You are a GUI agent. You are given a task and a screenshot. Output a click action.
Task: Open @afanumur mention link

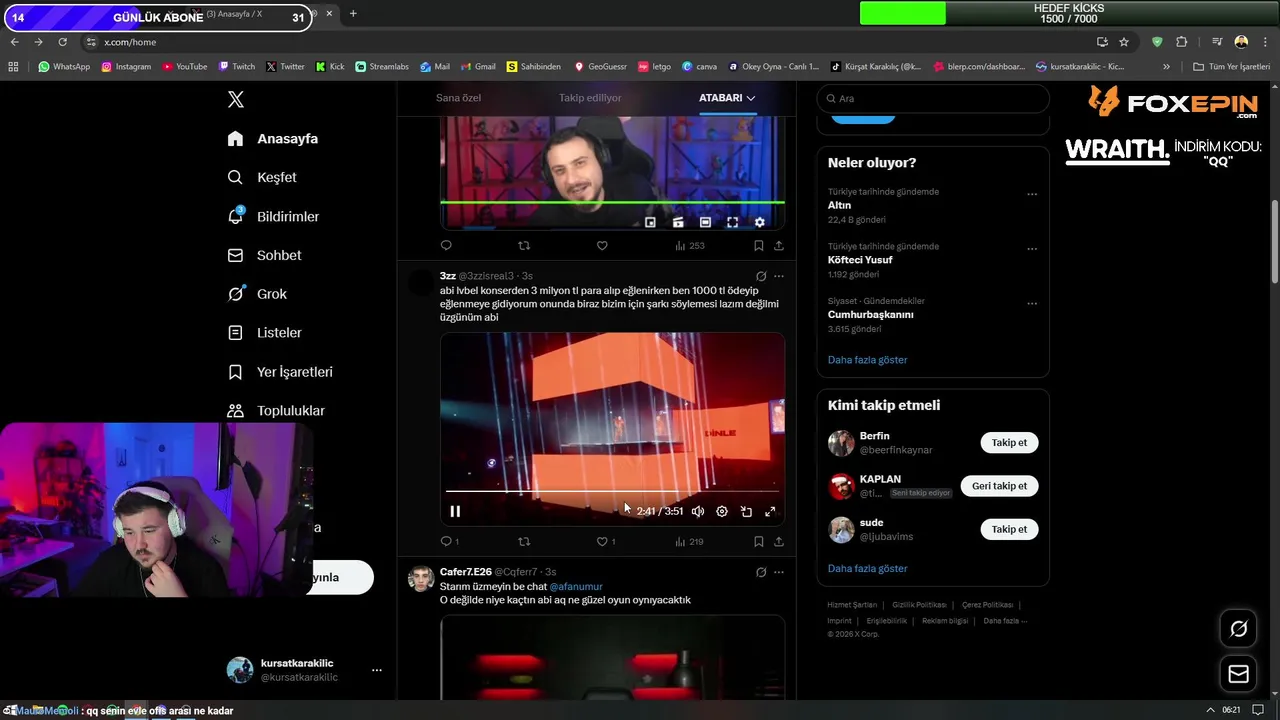pyautogui.click(x=576, y=586)
